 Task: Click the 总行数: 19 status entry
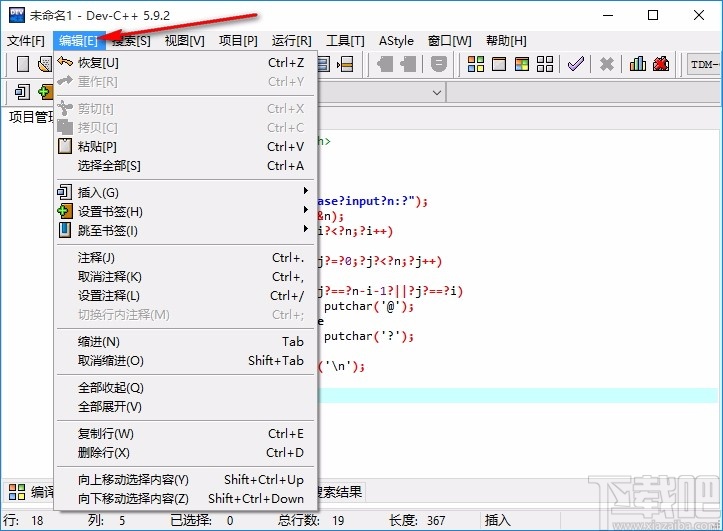[311, 520]
